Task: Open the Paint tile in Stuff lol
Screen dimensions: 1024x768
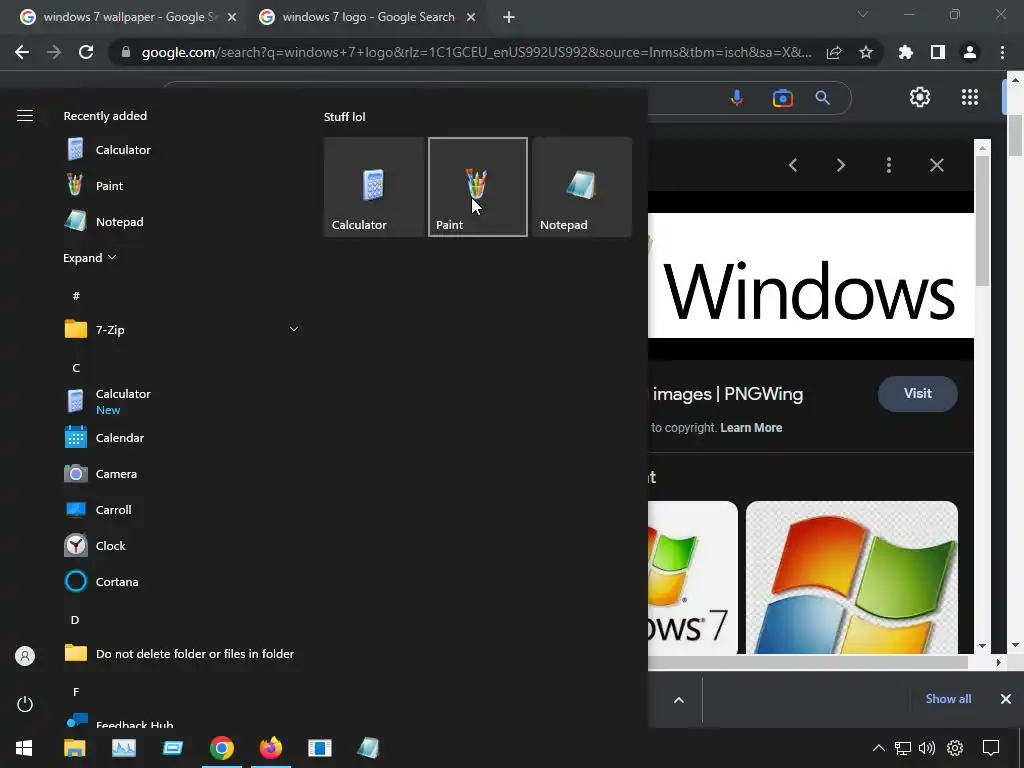Action: coord(477,187)
